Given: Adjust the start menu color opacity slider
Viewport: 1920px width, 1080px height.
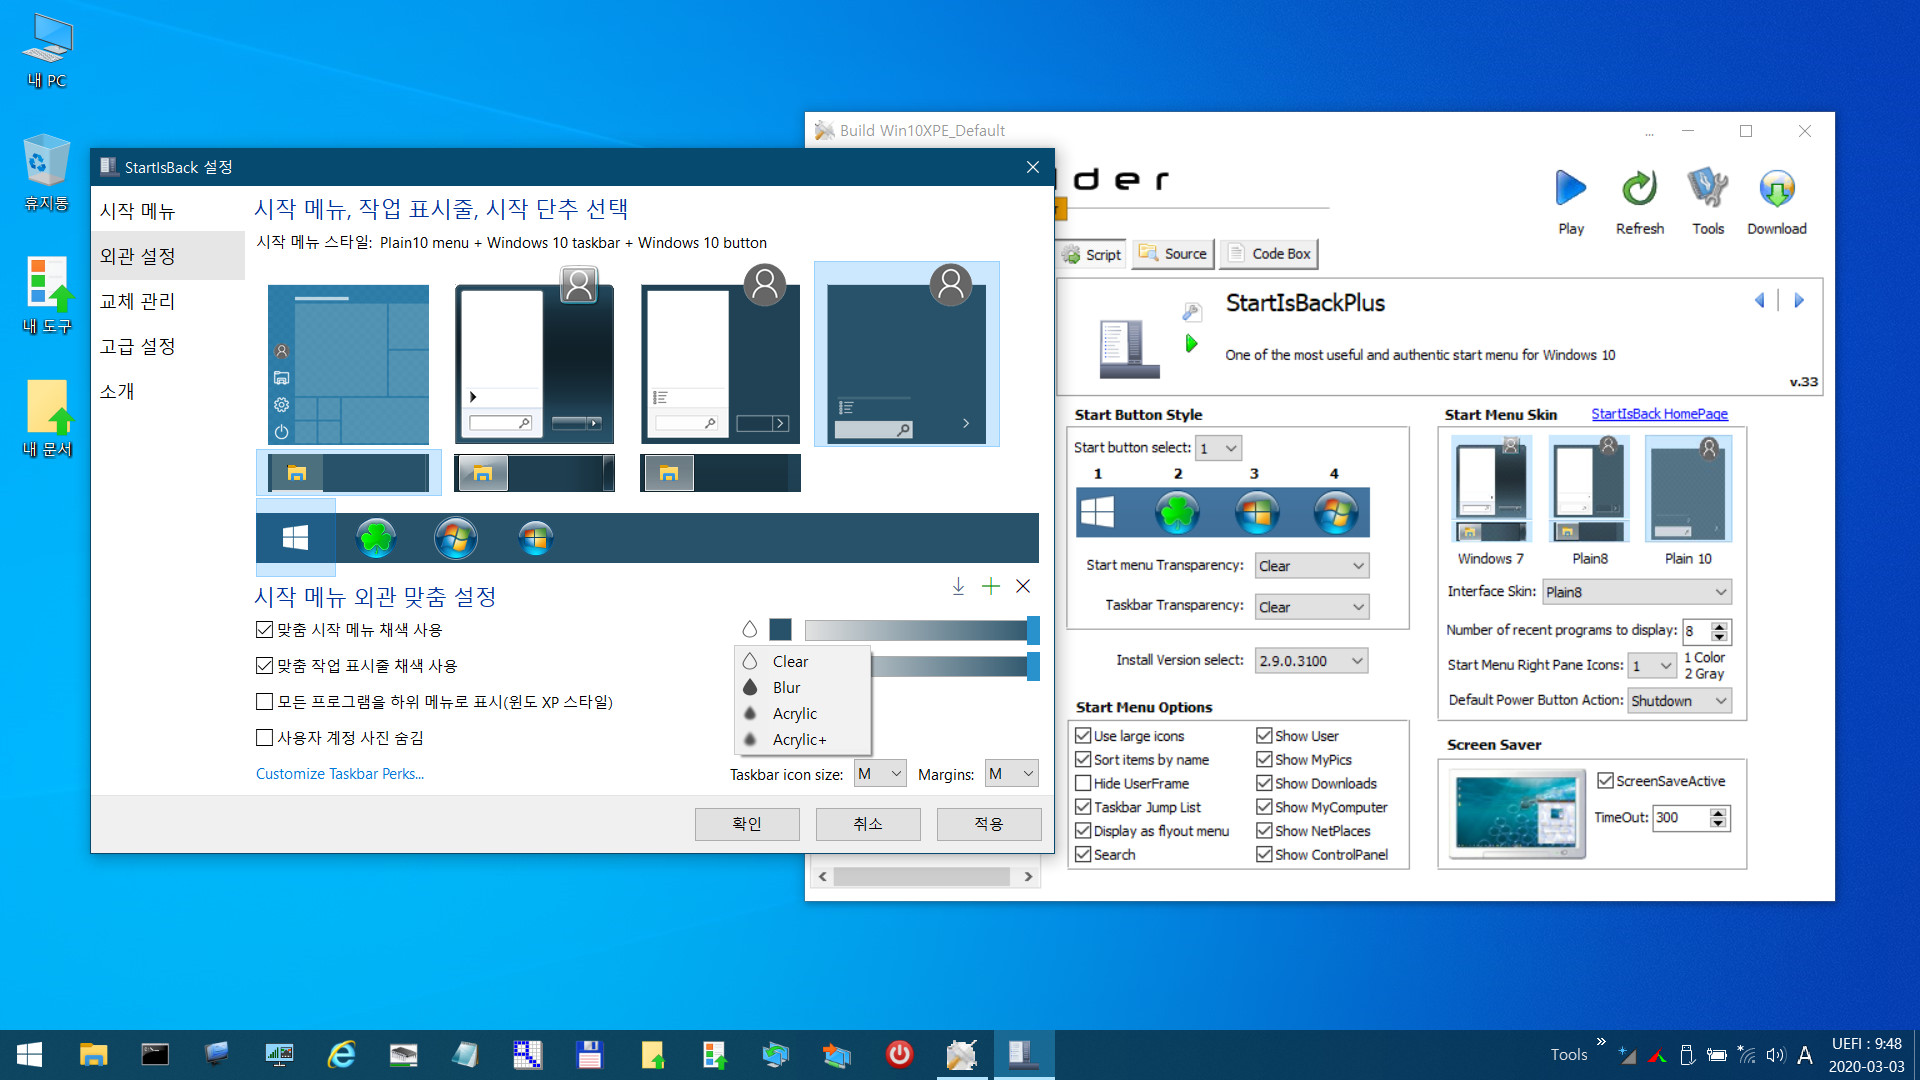Looking at the screenshot, I should [x=922, y=629].
